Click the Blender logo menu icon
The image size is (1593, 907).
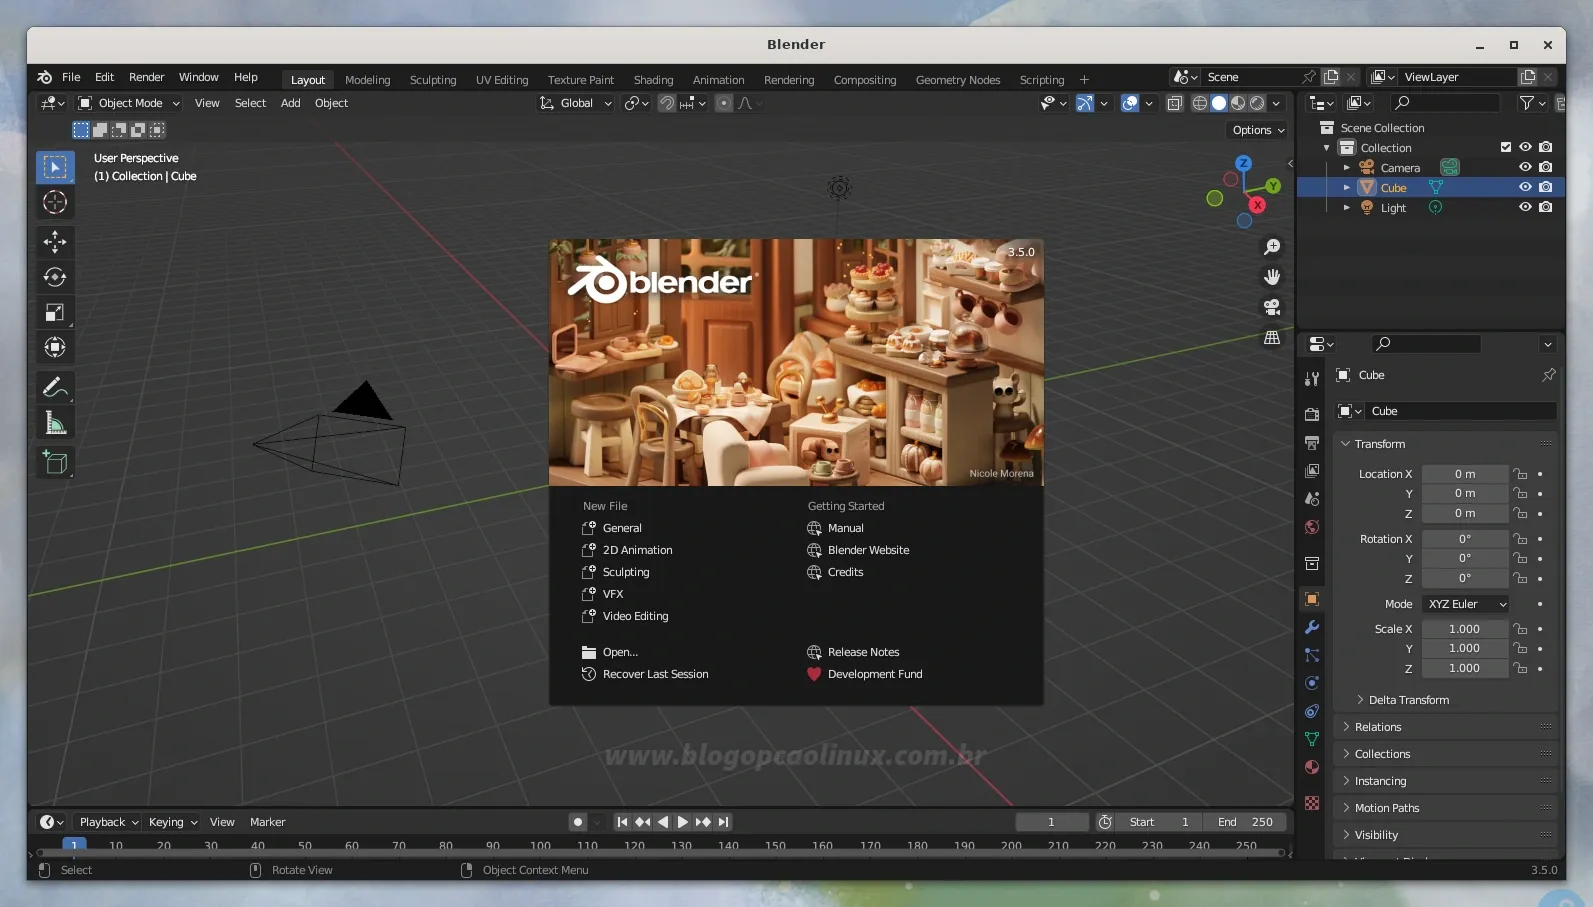(x=44, y=77)
